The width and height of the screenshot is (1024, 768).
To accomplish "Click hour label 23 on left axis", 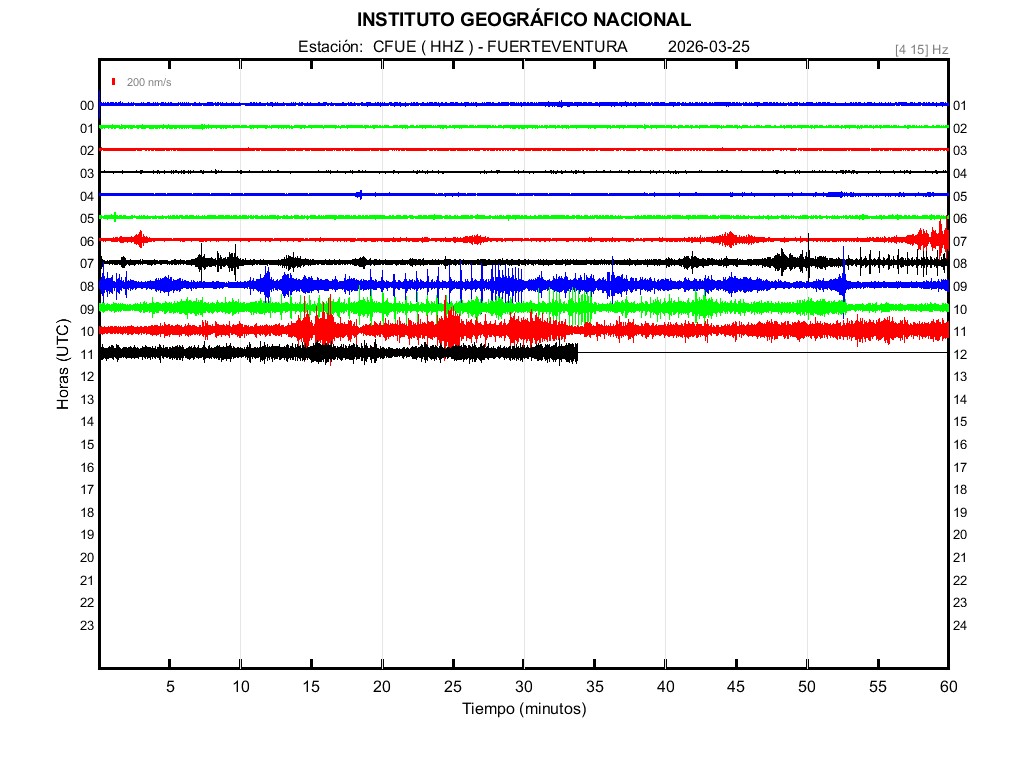I will pyautogui.click(x=87, y=626).
